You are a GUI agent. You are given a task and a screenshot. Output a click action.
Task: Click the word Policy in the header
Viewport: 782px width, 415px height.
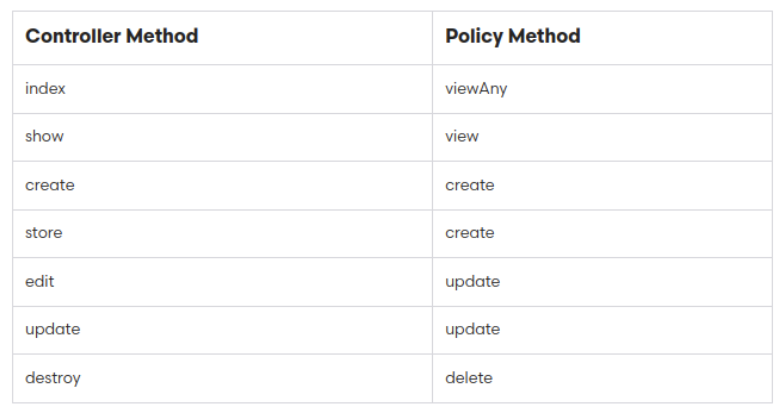coord(474,36)
